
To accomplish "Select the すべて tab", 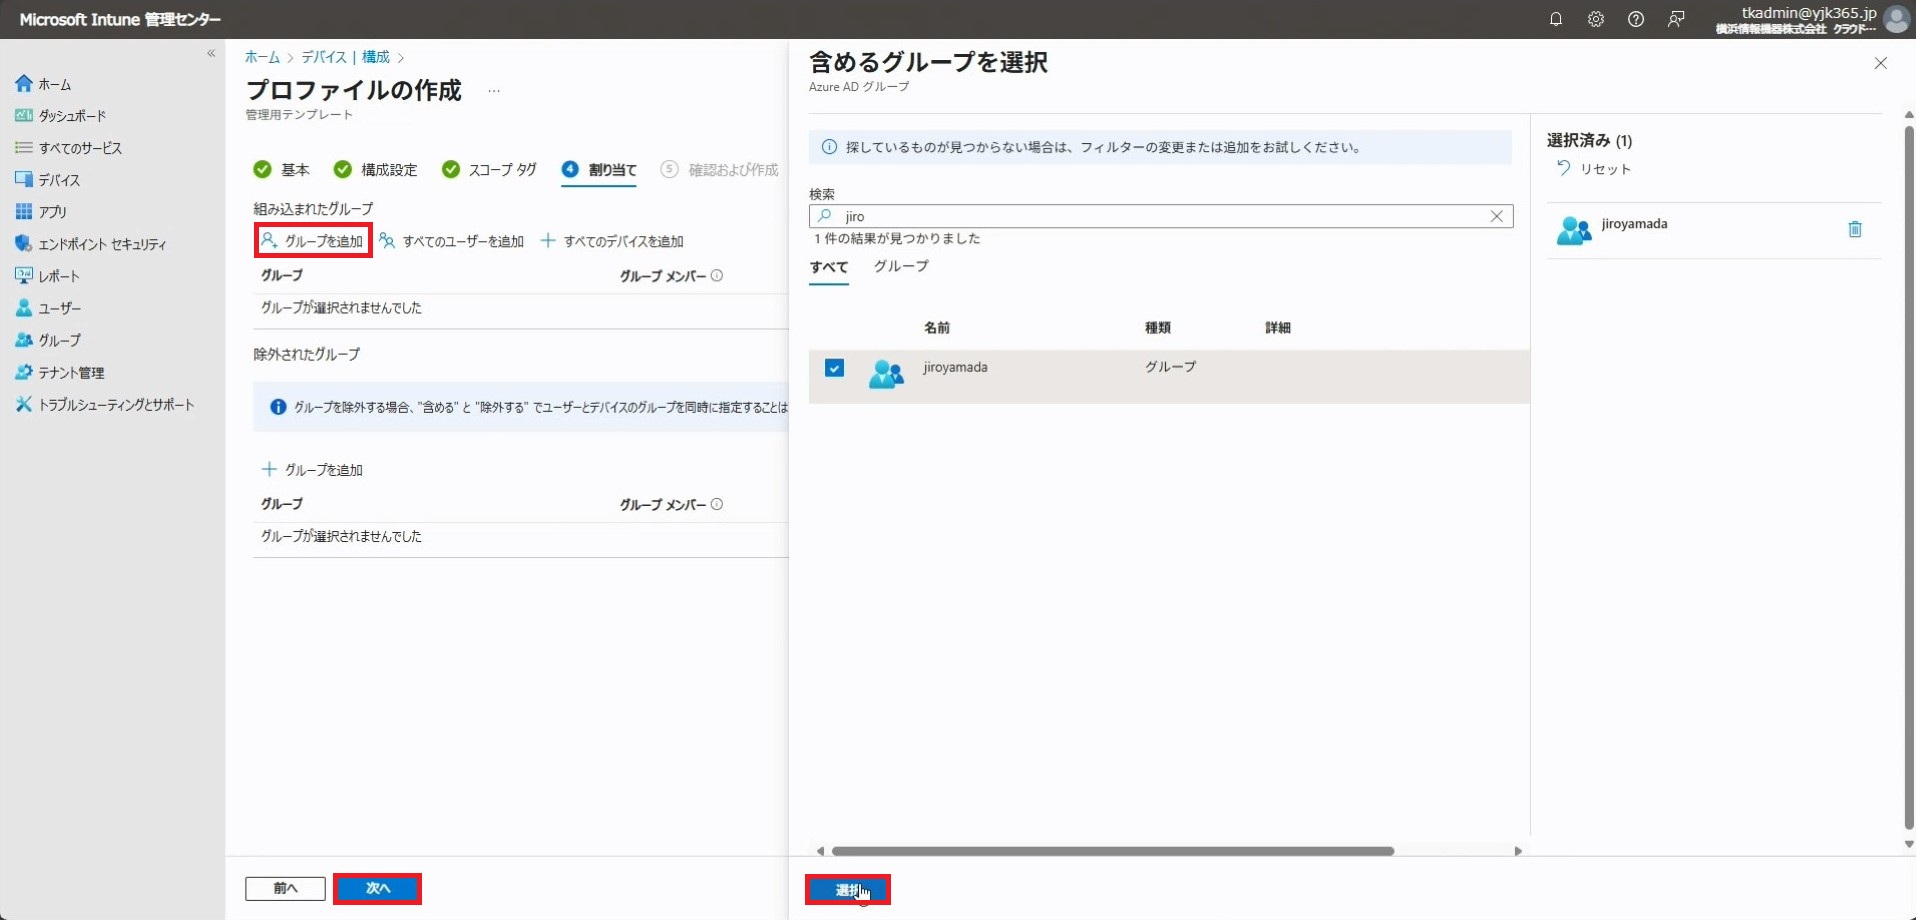I will pyautogui.click(x=828, y=267).
